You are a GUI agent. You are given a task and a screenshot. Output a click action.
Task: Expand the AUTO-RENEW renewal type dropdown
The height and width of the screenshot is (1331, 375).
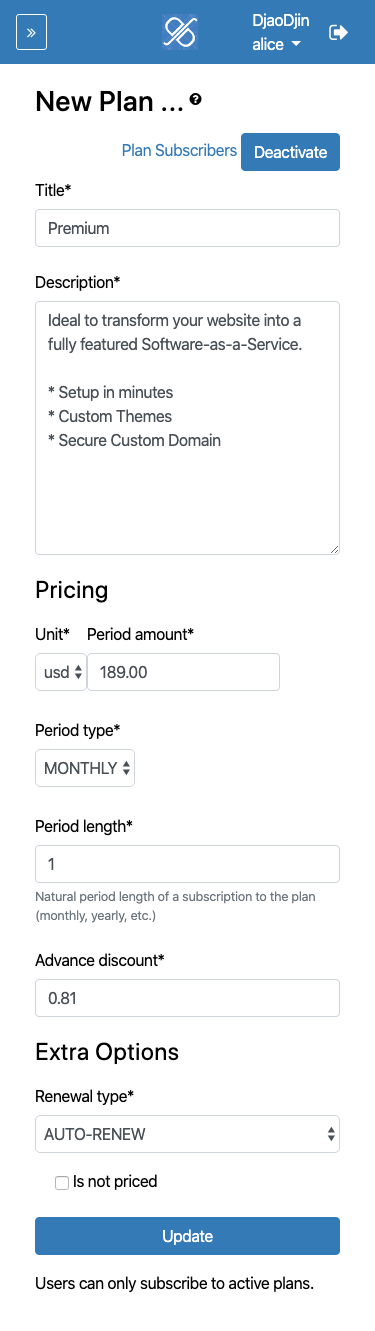[x=187, y=1134]
